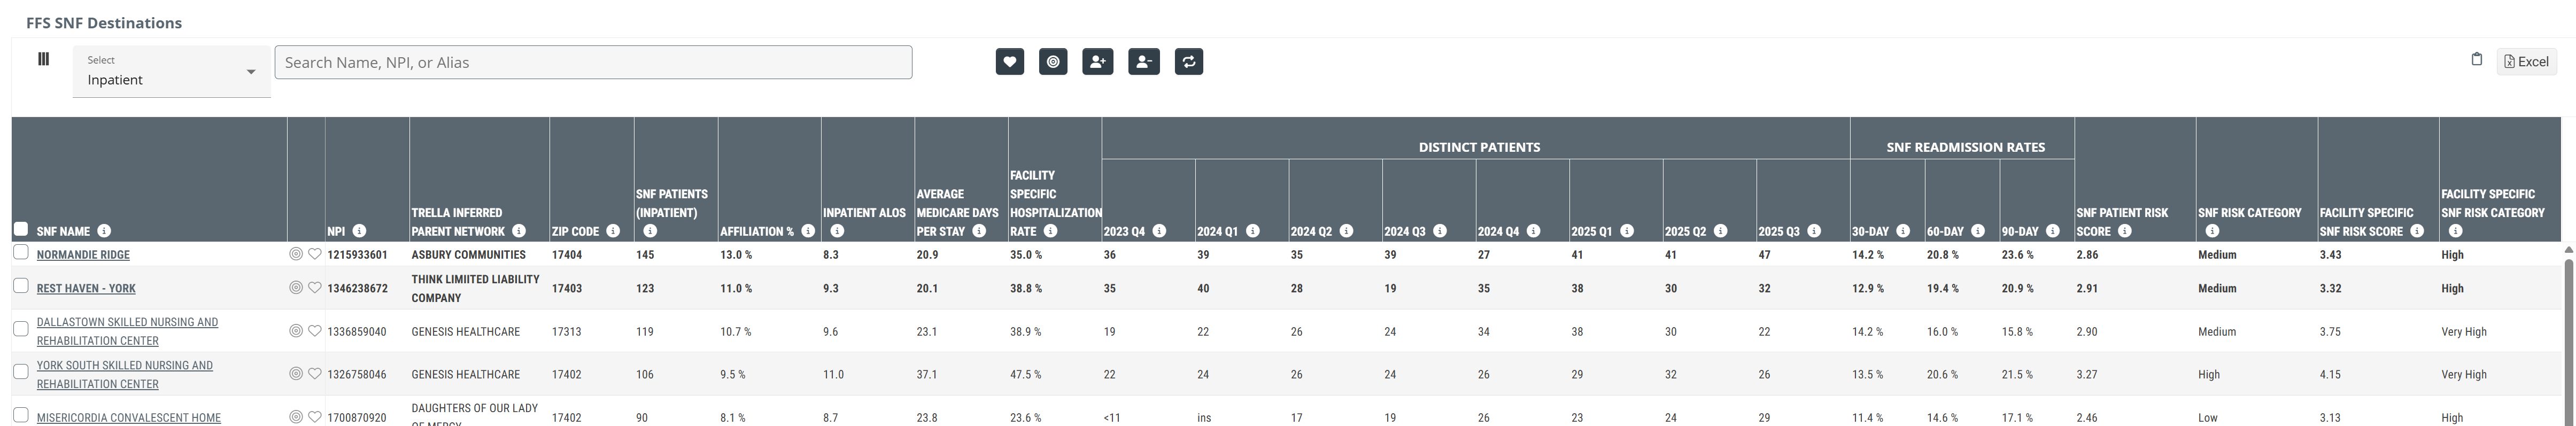Sort by the SNF Name column header
Viewport: 2576px width, 426px height.
click(63, 231)
